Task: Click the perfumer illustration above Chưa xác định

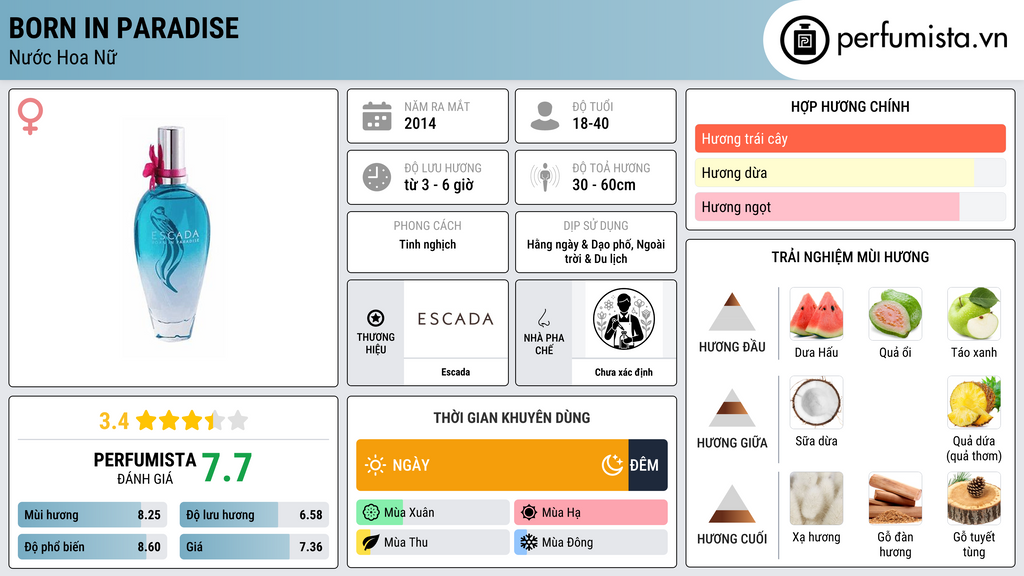Action: (624, 319)
